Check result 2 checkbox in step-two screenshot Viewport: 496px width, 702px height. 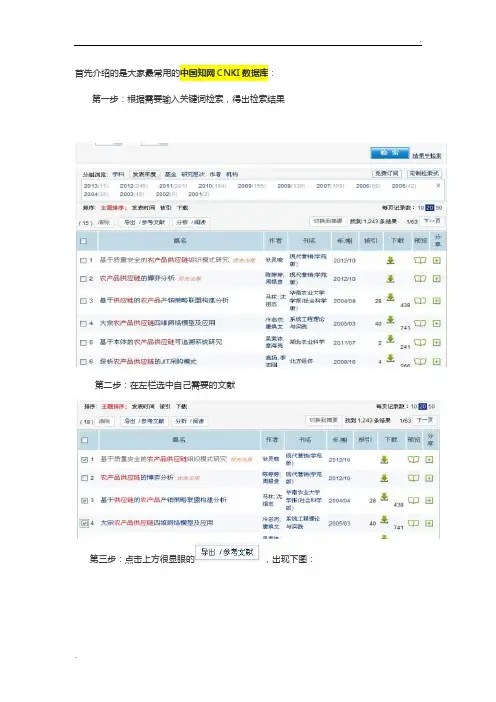(84, 478)
